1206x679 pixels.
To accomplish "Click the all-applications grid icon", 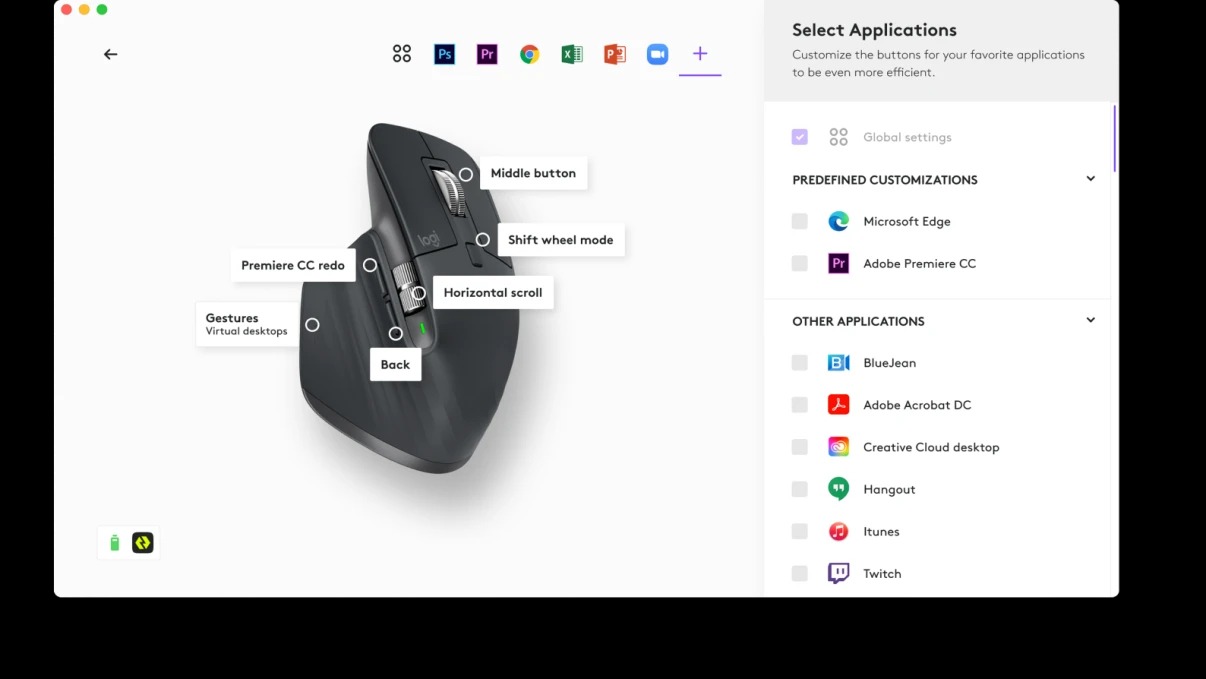I will pyautogui.click(x=402, y=54).
